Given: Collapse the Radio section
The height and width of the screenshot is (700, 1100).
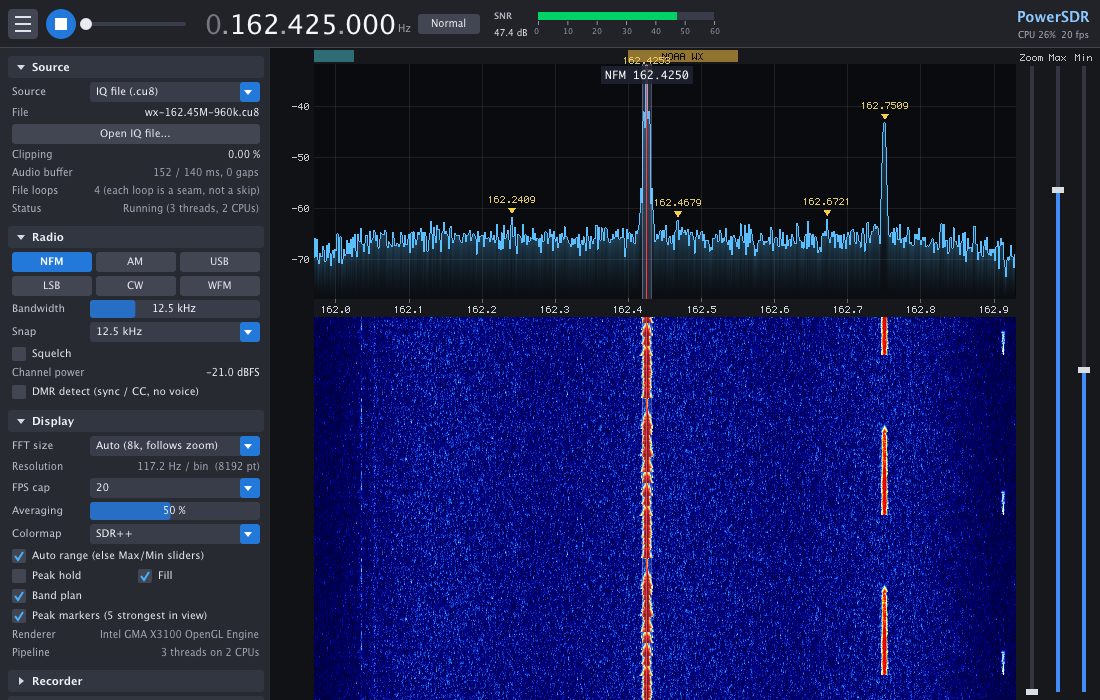Looking at the screenshot, I should pos(135,237).
